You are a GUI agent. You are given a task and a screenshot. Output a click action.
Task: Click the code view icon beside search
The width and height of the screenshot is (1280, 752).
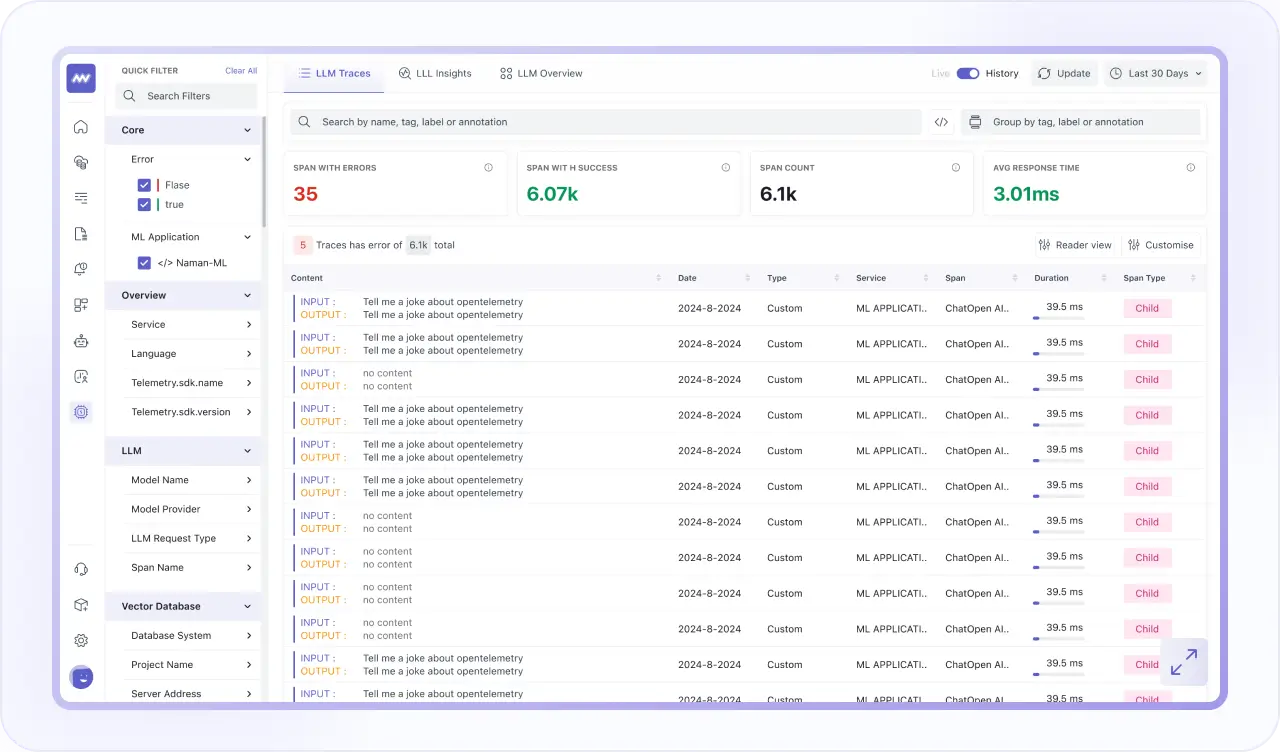[x=941, y=122]
